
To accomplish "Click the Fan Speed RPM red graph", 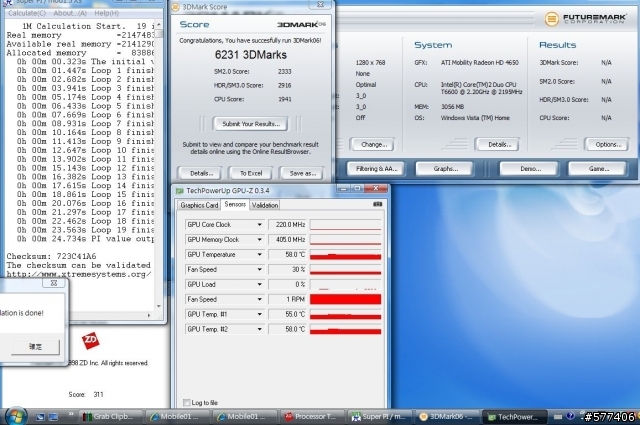I will 345,299.
